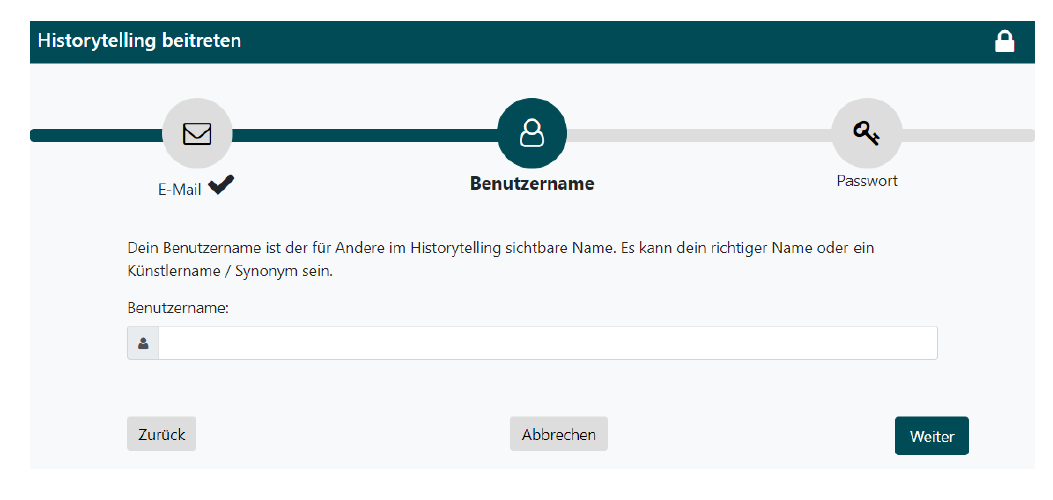Screen dimensions: 1053x500
Task: Cancel registration with Abbrechen button
Action: (x=559, y=434)
